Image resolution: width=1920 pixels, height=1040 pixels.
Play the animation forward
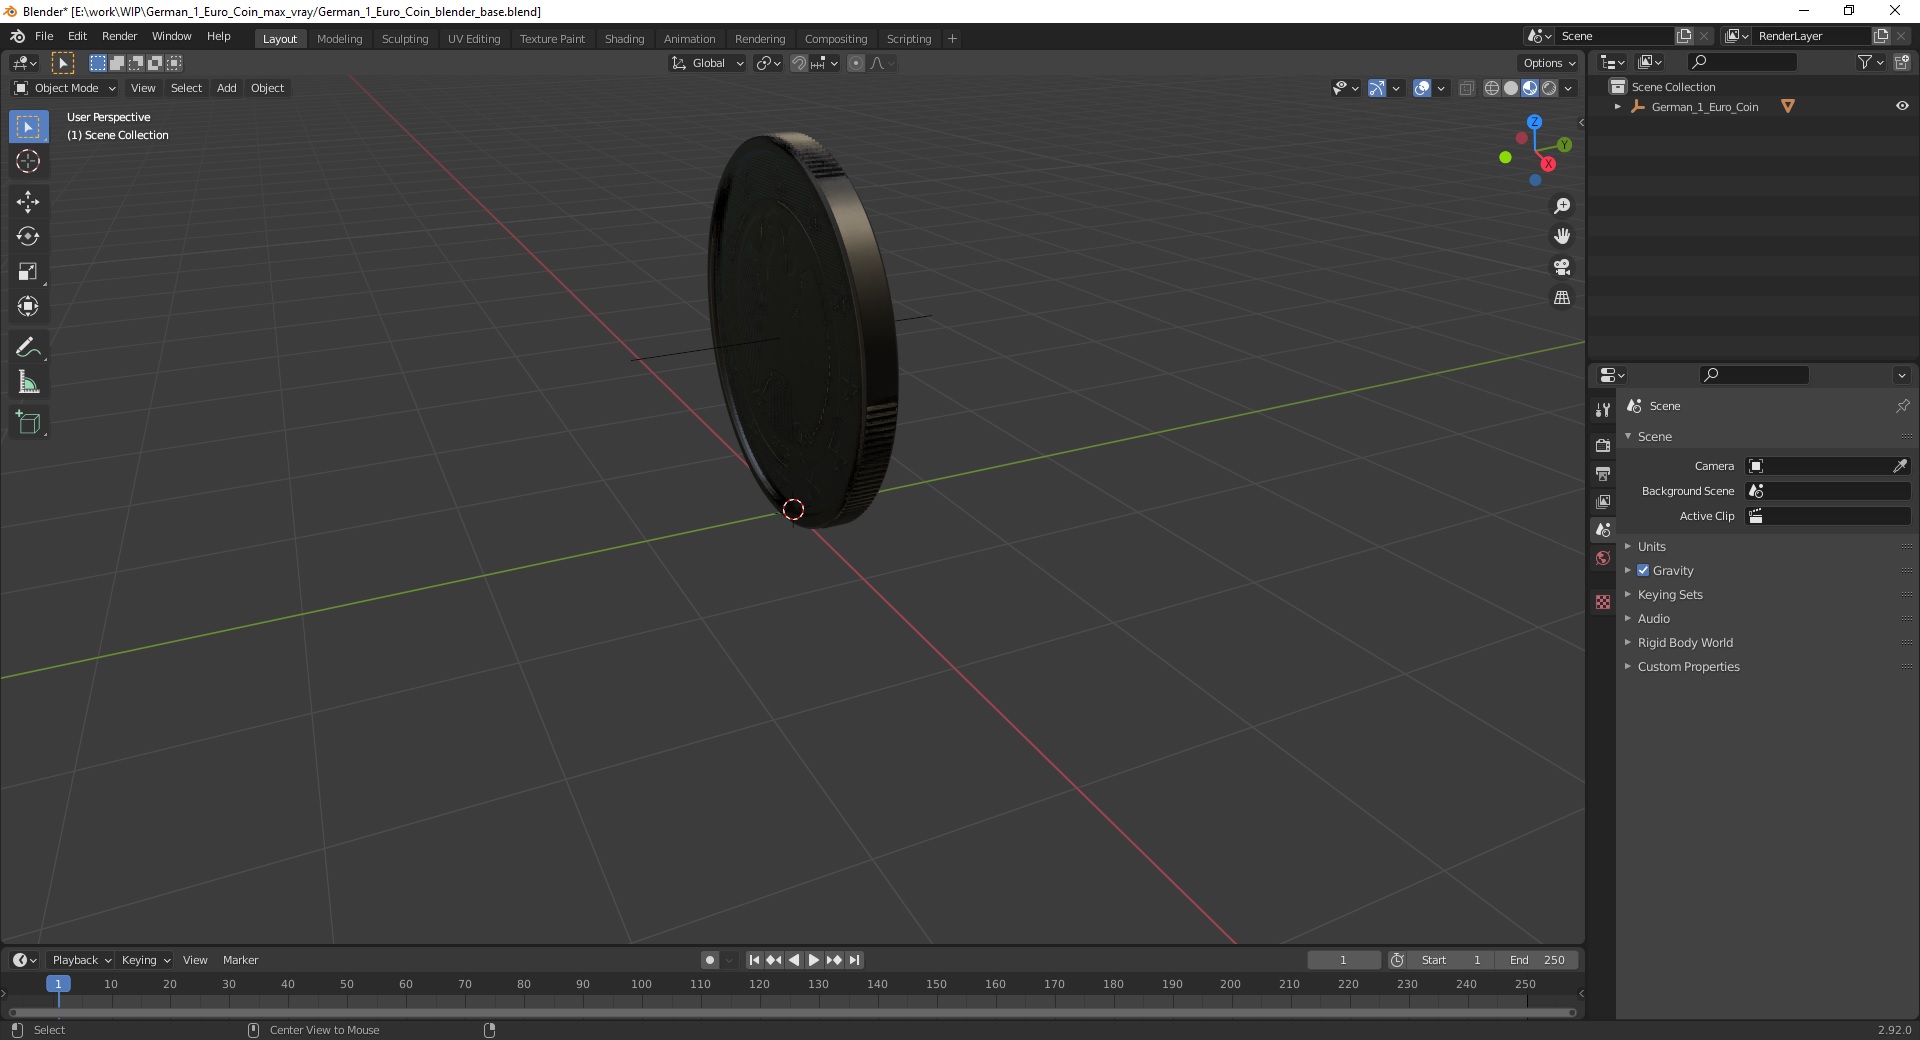click(x=814, y=960)
